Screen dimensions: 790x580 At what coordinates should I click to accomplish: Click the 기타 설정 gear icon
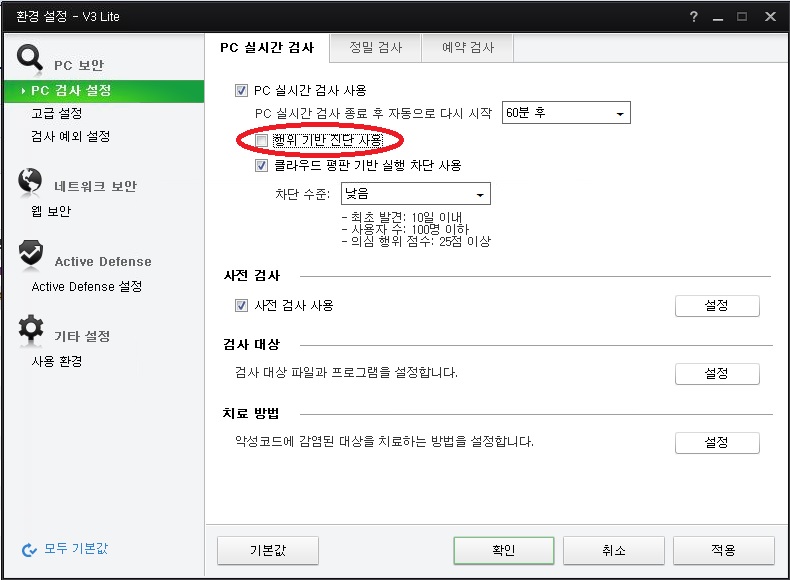point(31,330)
